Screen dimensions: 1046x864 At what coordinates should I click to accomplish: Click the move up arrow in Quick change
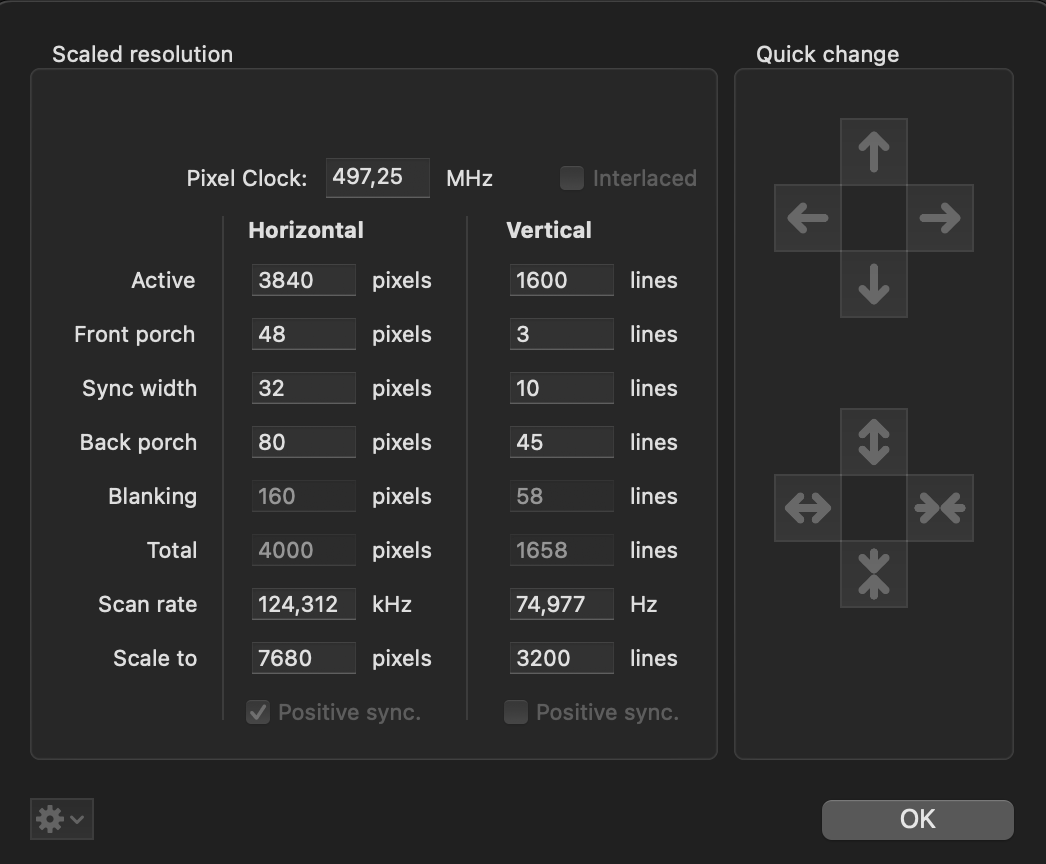(x=874, y=152)
